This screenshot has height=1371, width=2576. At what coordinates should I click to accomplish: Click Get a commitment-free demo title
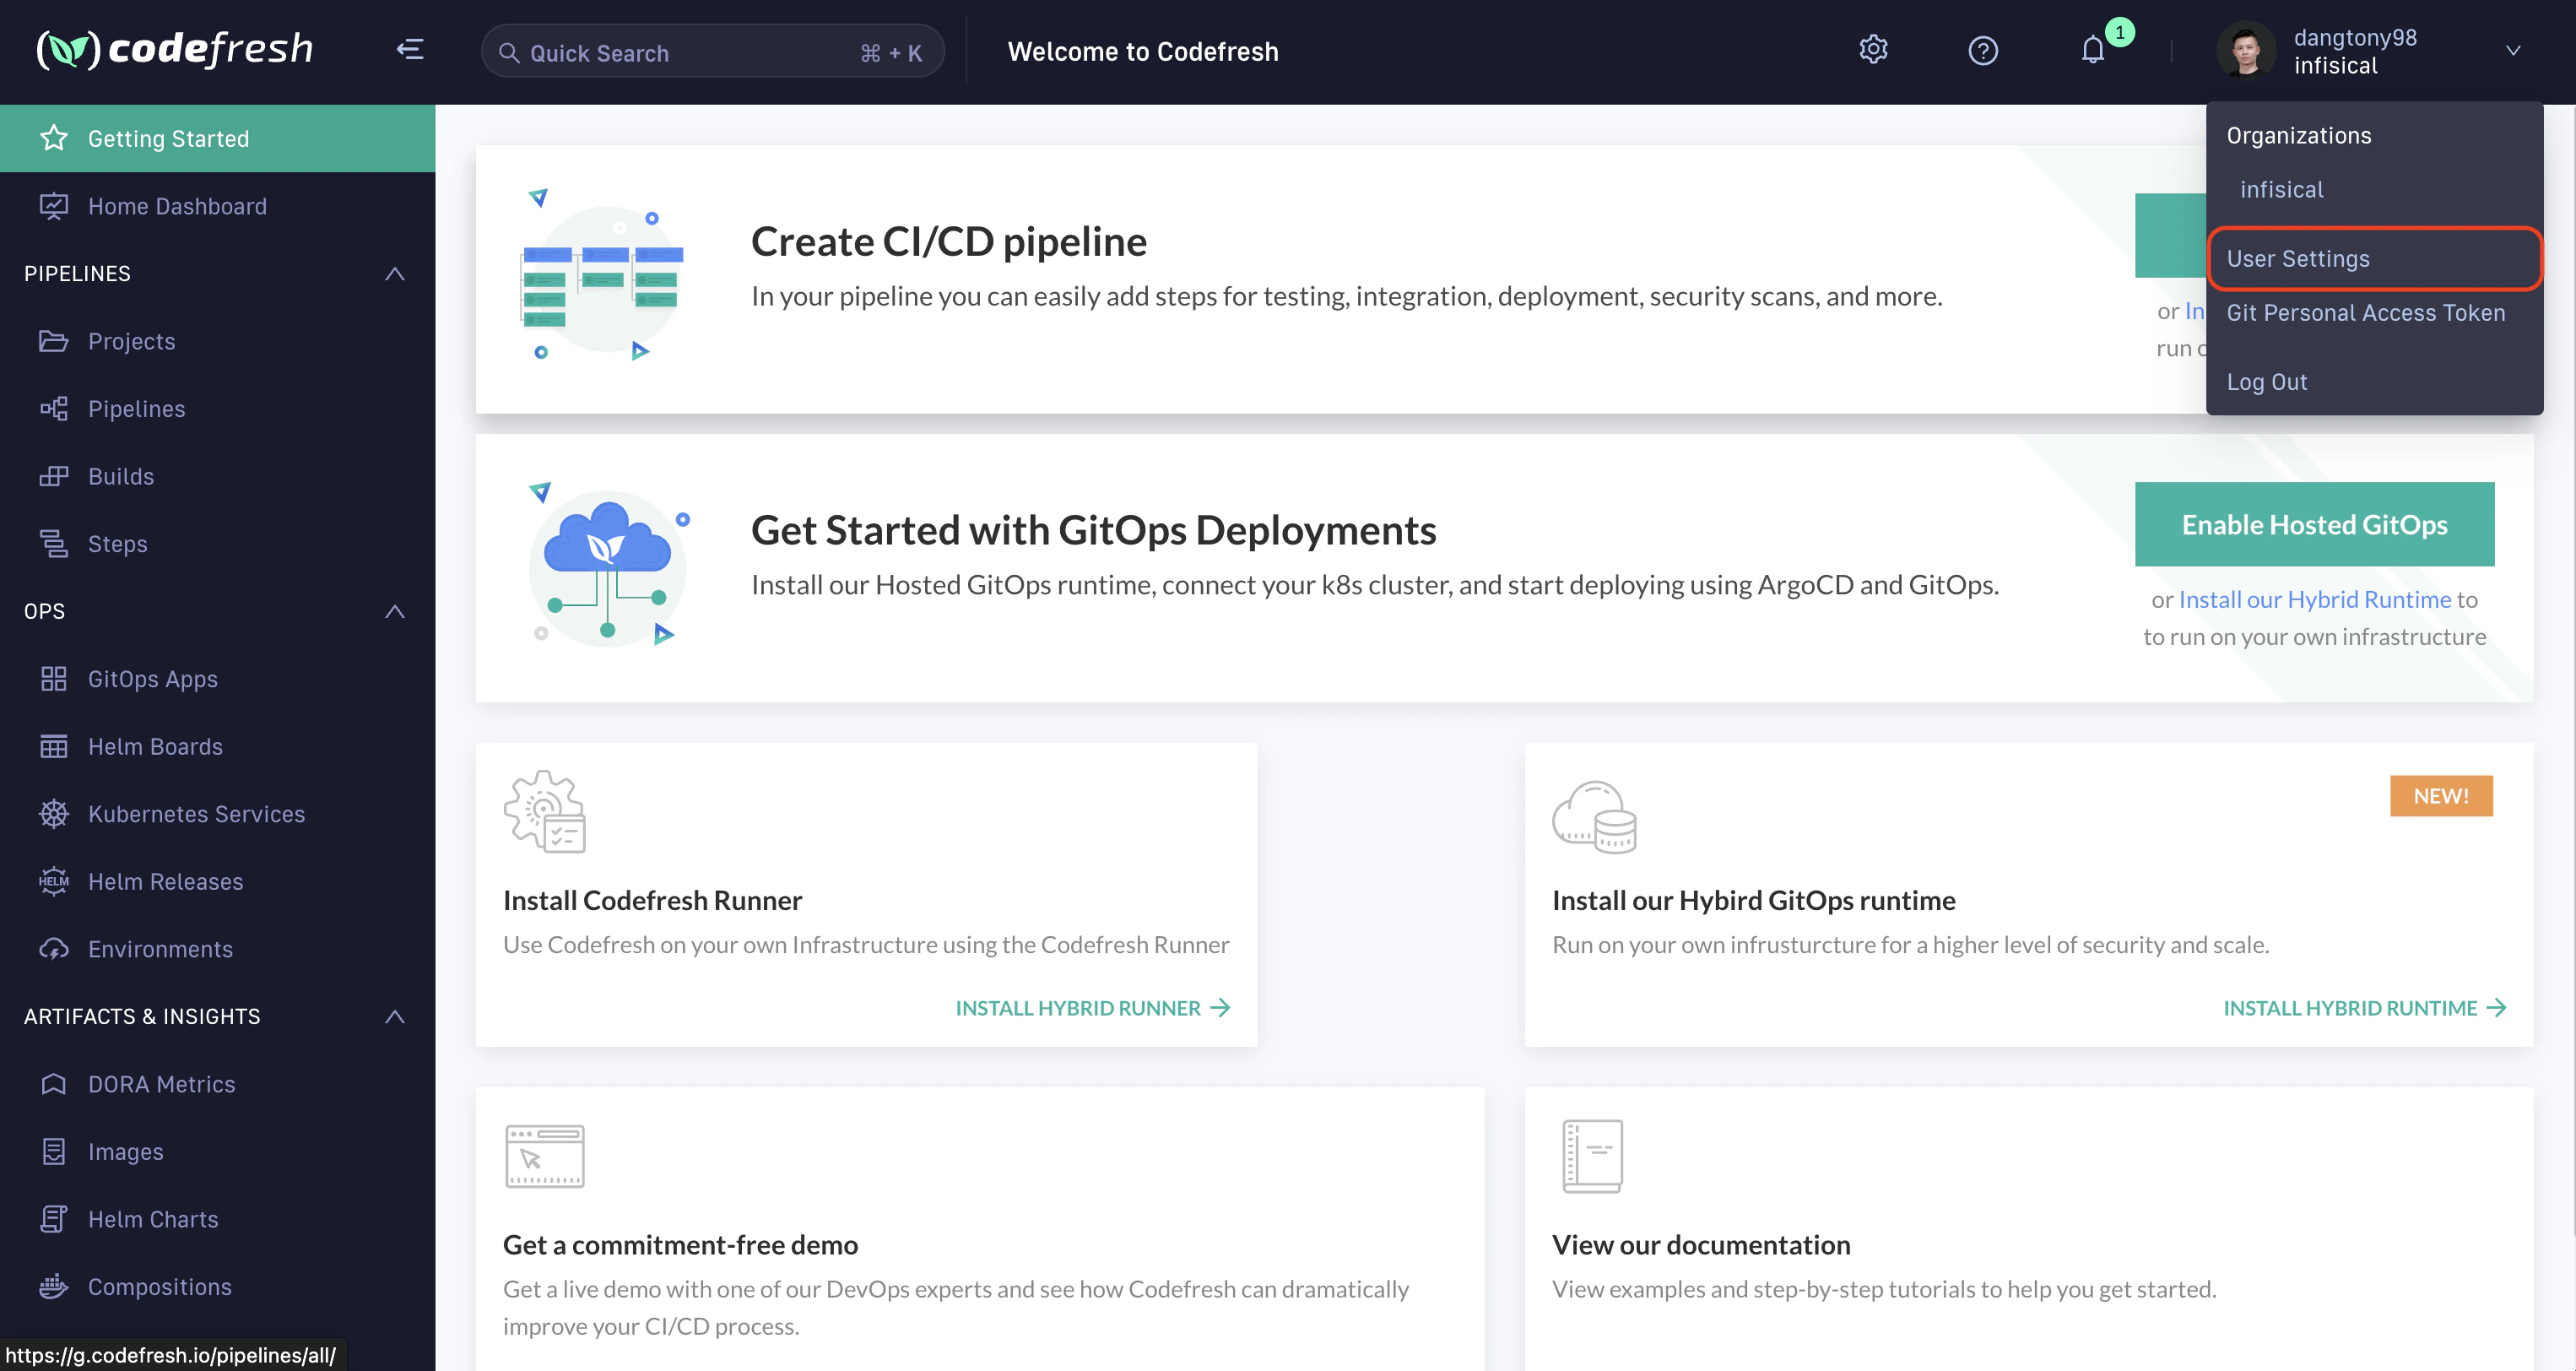(680, 1244)
